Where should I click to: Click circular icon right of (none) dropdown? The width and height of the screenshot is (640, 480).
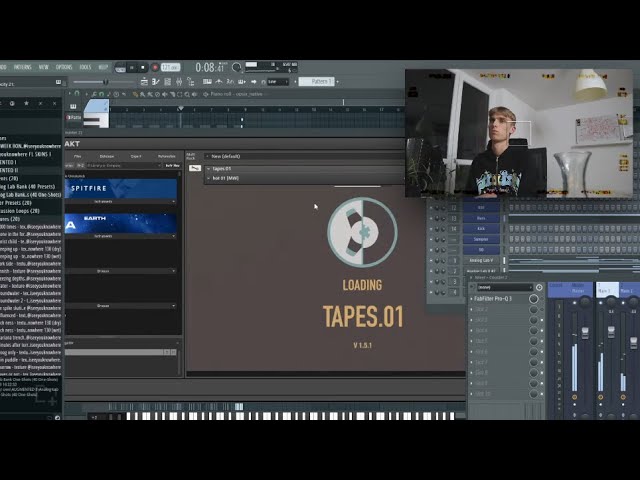point(539,287)
